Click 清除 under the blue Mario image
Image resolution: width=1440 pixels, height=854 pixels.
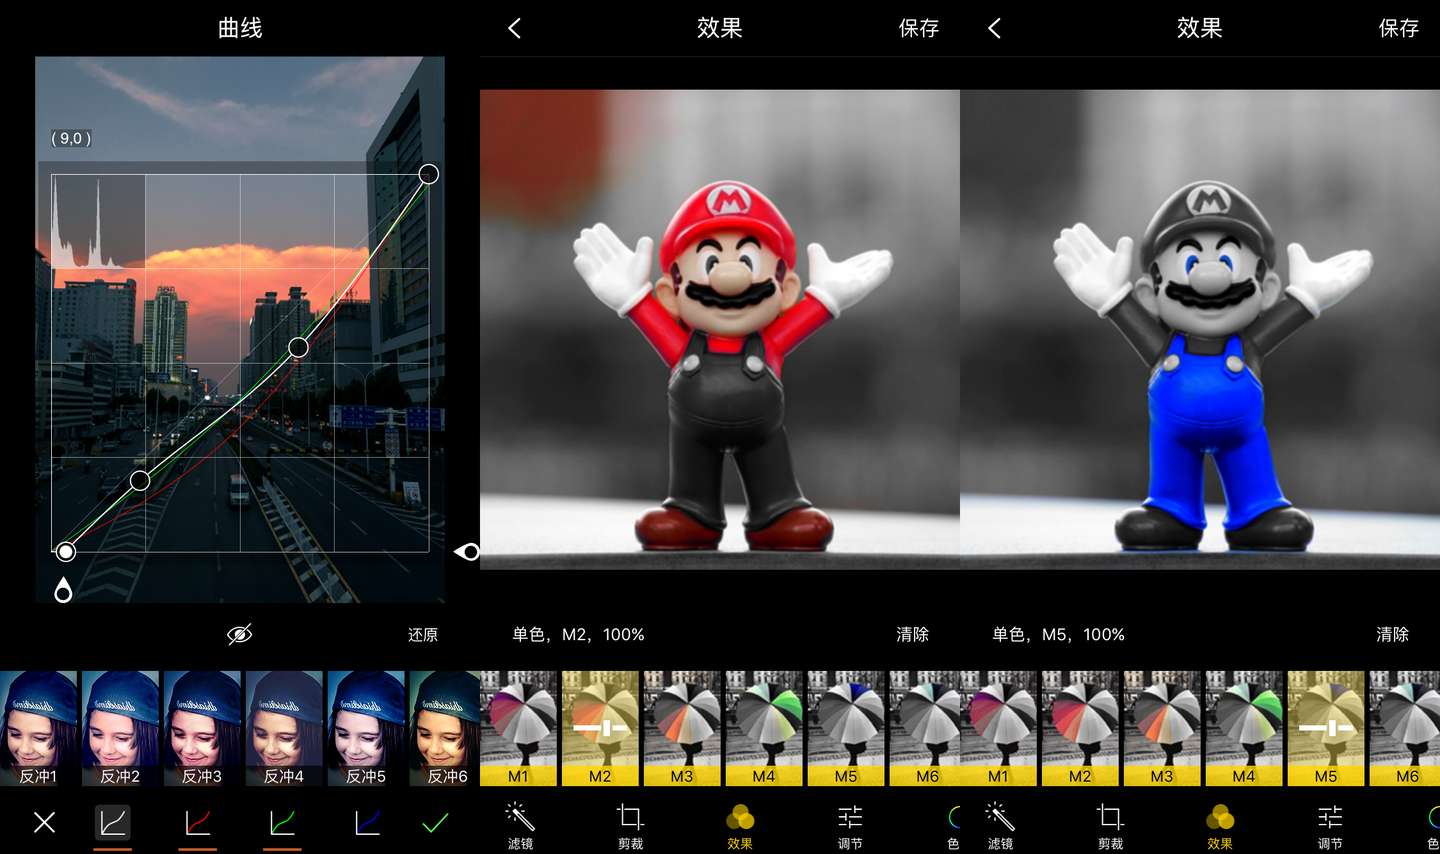(1393, 634)
